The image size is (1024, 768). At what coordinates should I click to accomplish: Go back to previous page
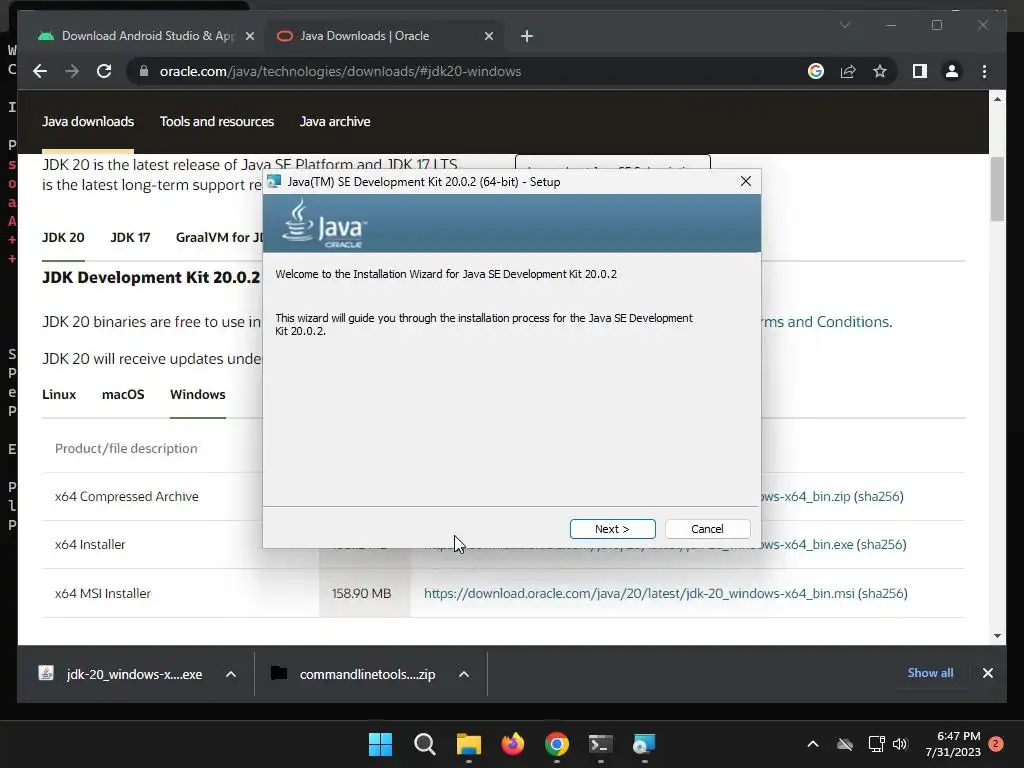point(40,71)
